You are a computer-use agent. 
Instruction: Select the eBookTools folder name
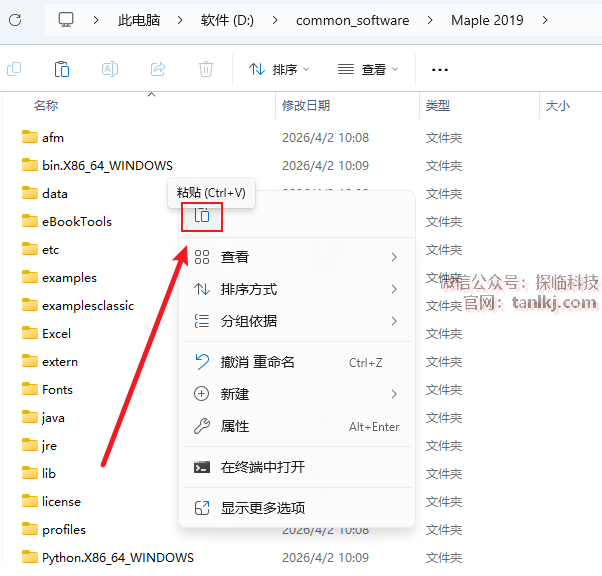coord(77,222)
